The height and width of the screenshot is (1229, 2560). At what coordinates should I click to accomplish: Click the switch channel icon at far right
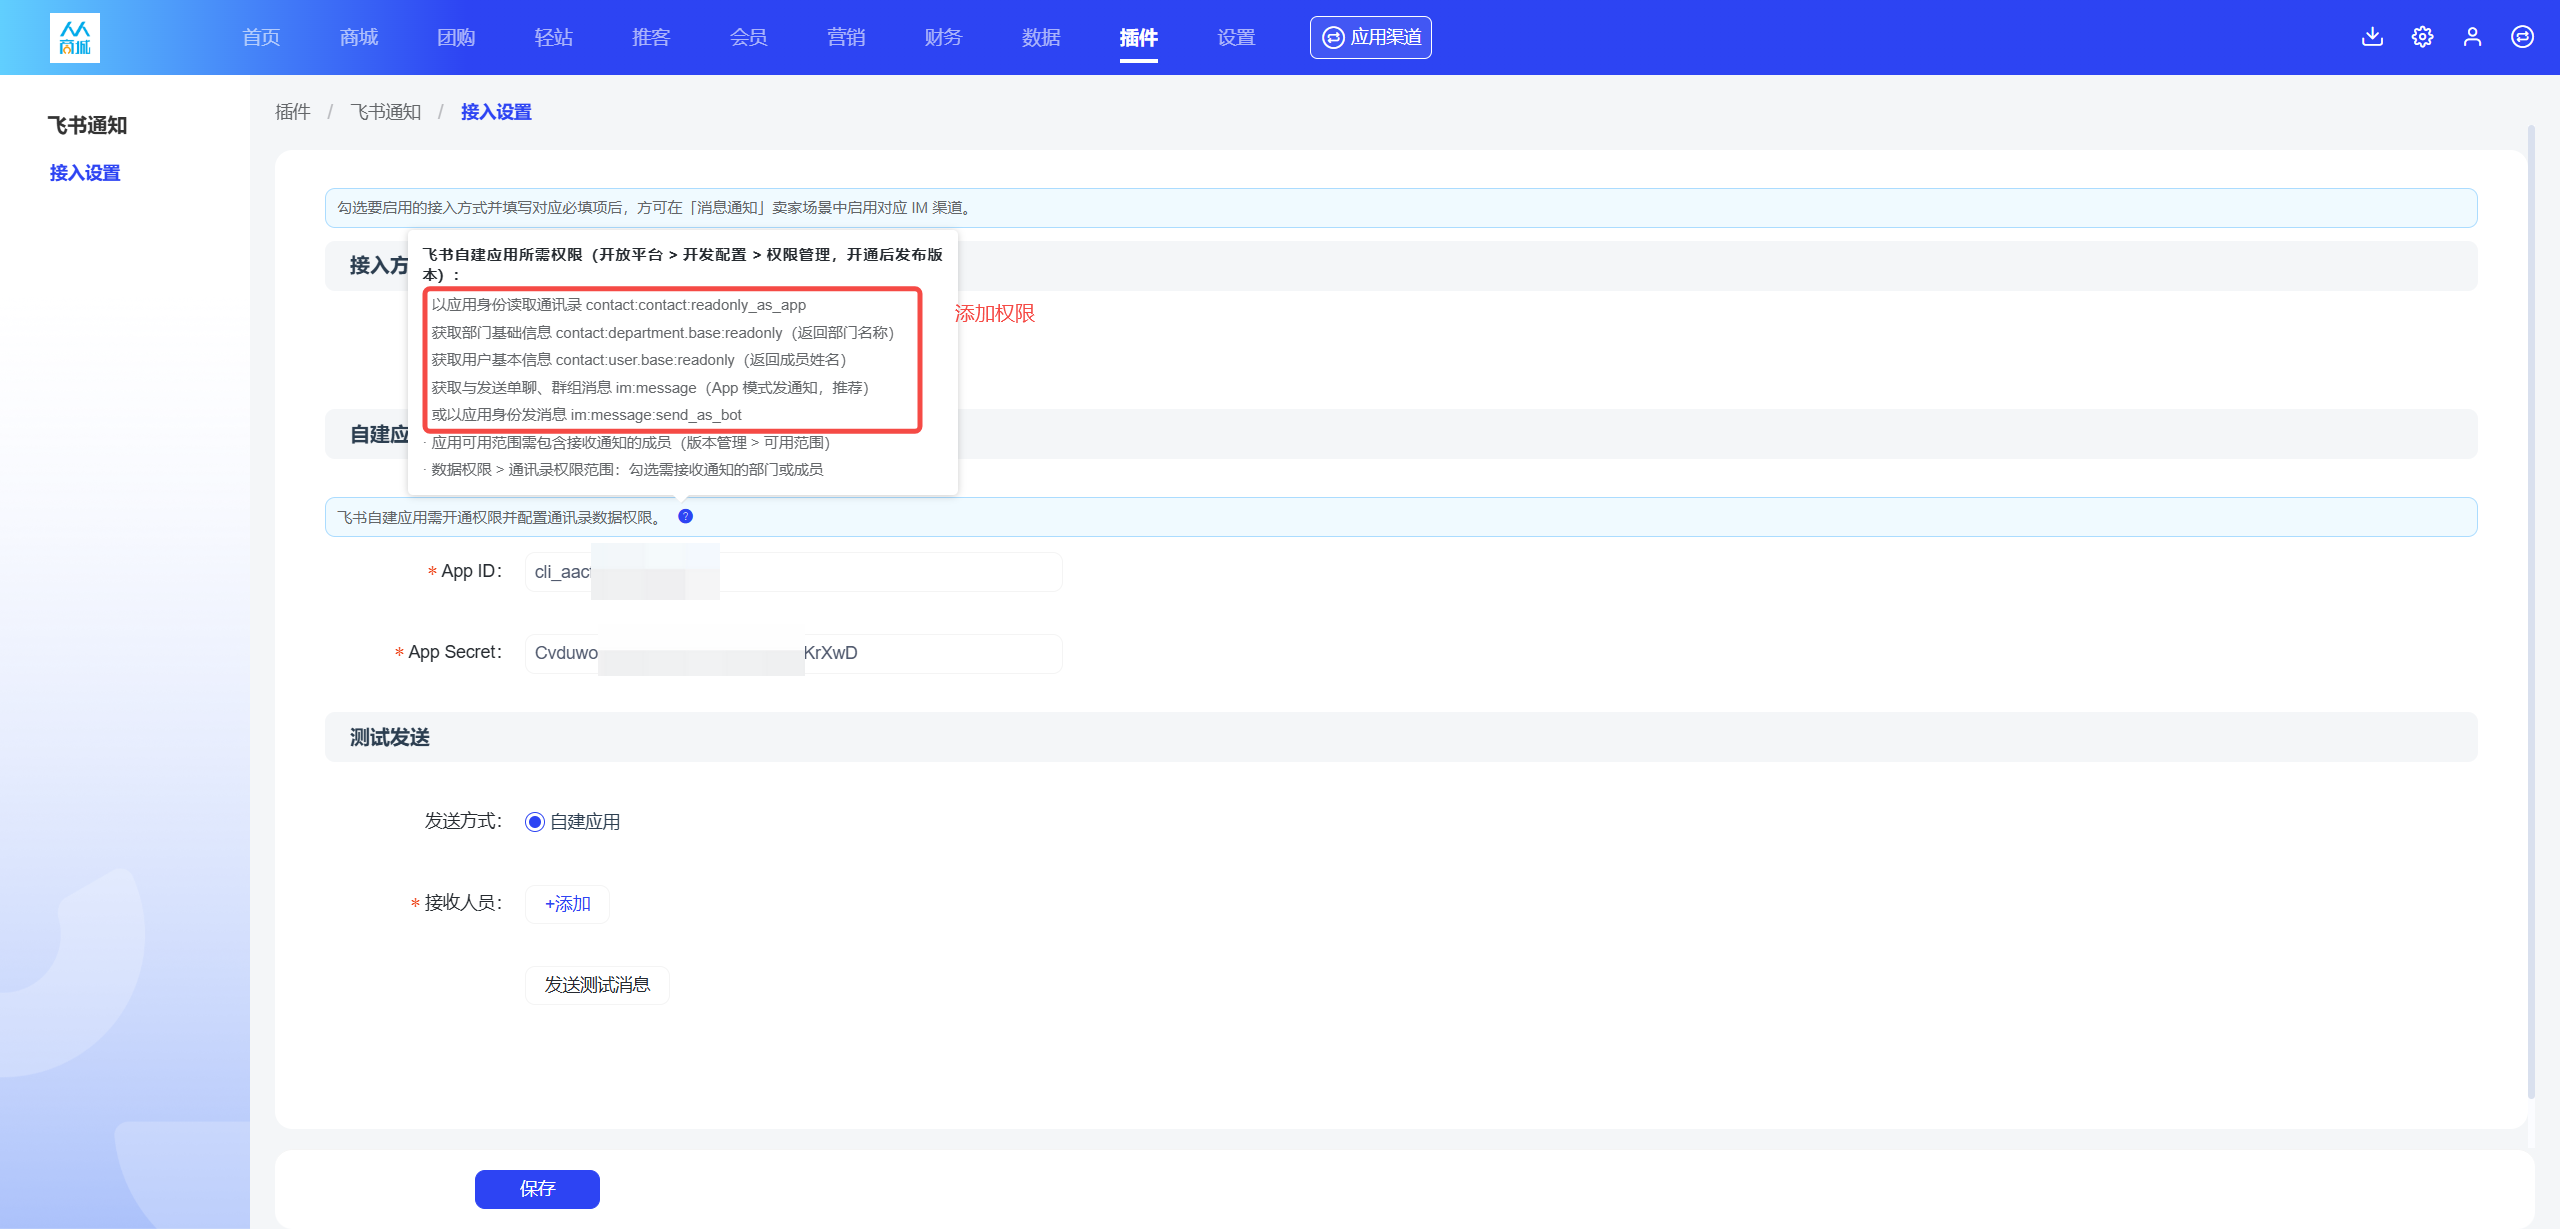[x=2522, y=37]
